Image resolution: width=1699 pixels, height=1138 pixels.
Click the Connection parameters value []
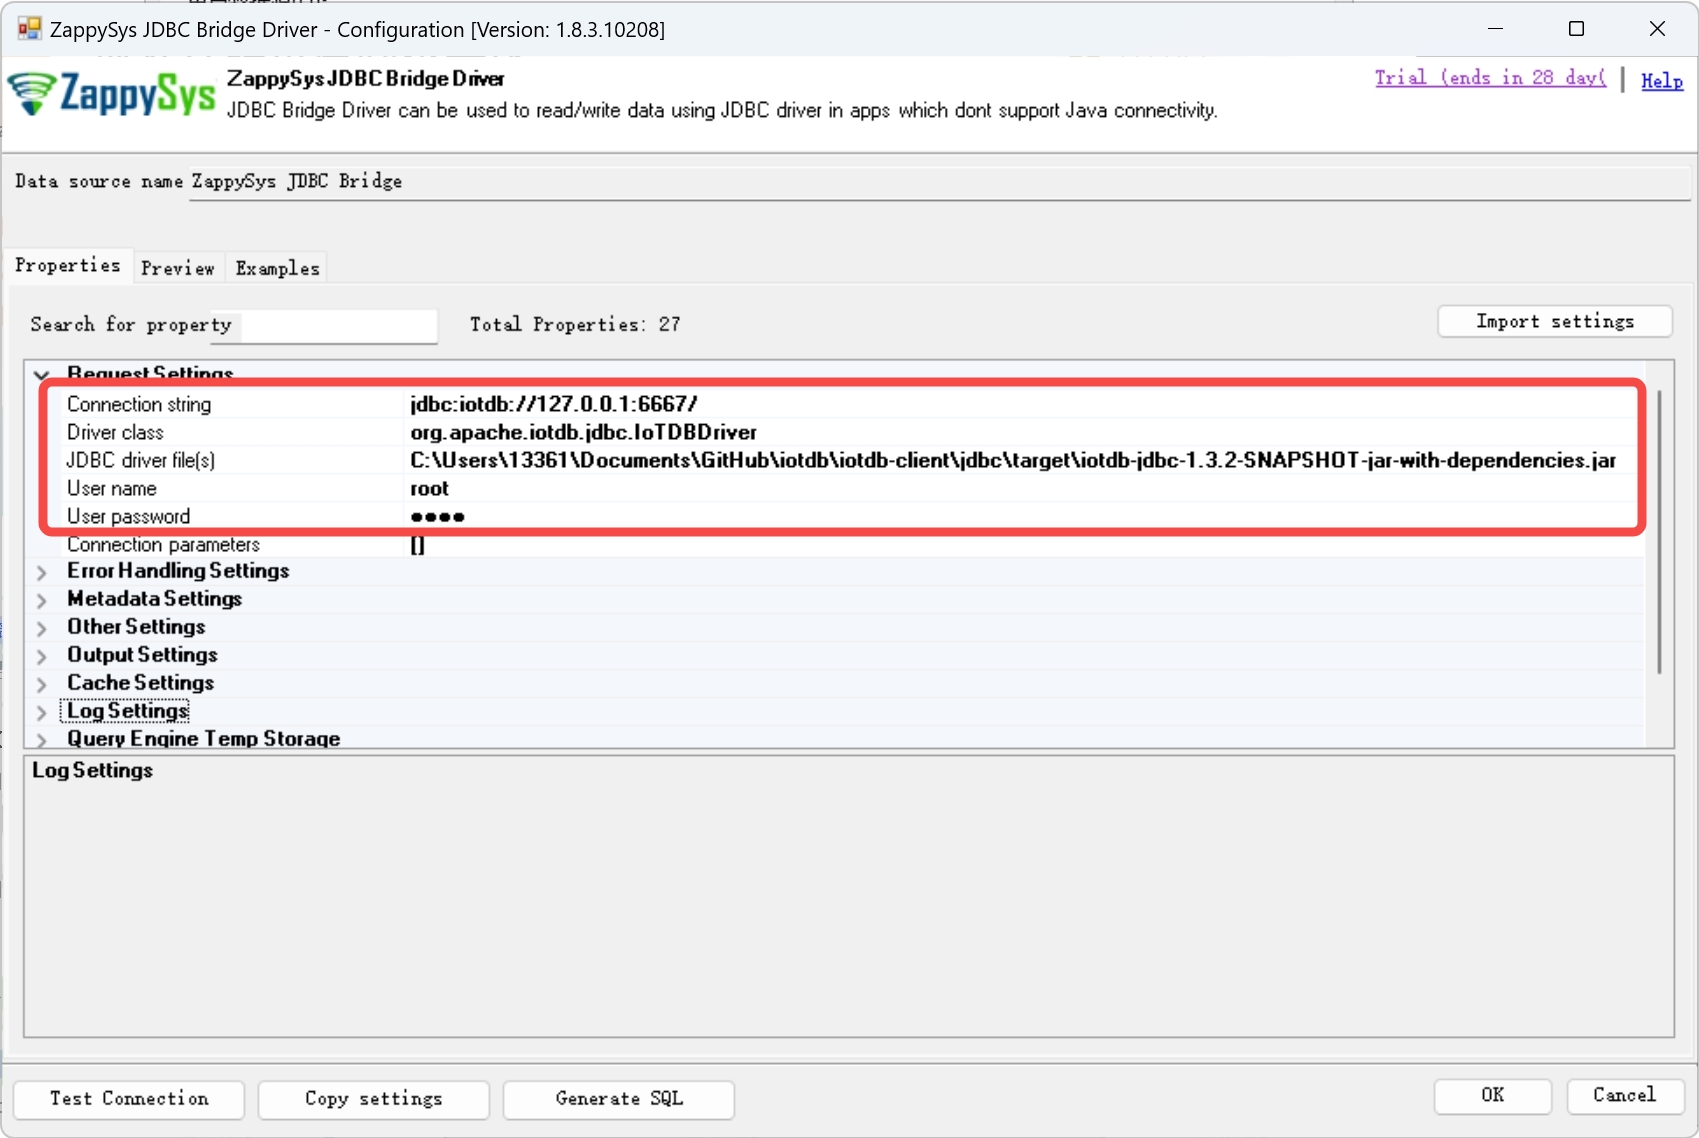pyautogui.click(x=417, y=545)
